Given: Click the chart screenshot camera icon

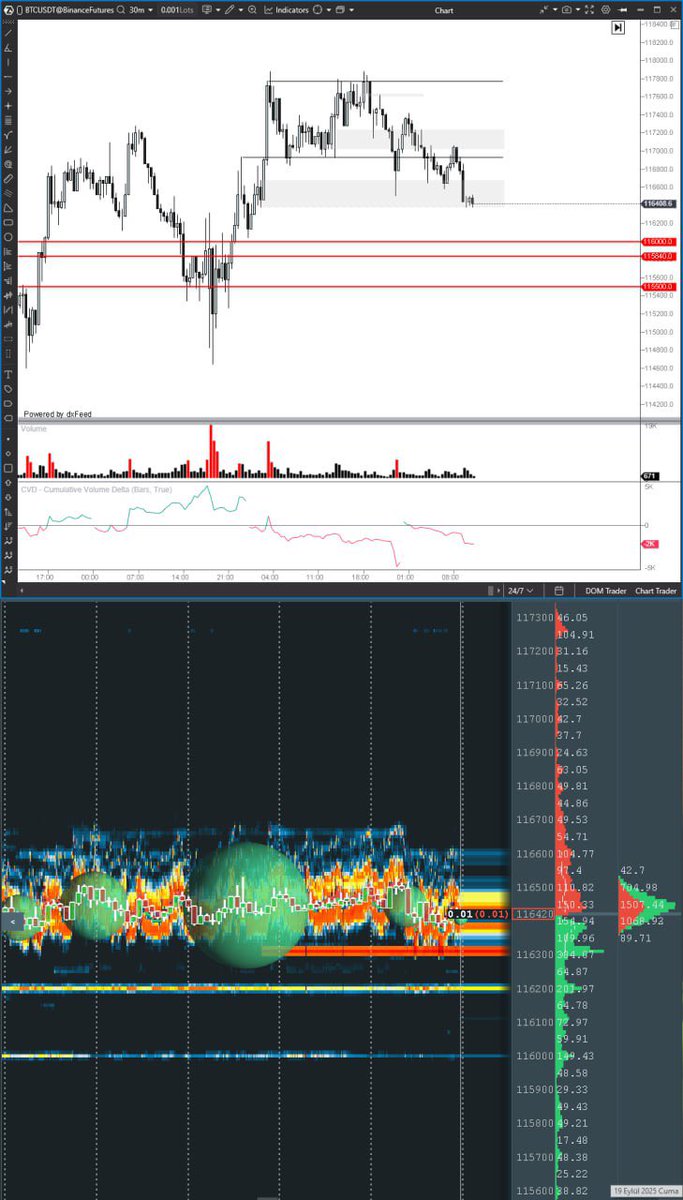Looking at the screenshot, I should click(x=567, y=9).
